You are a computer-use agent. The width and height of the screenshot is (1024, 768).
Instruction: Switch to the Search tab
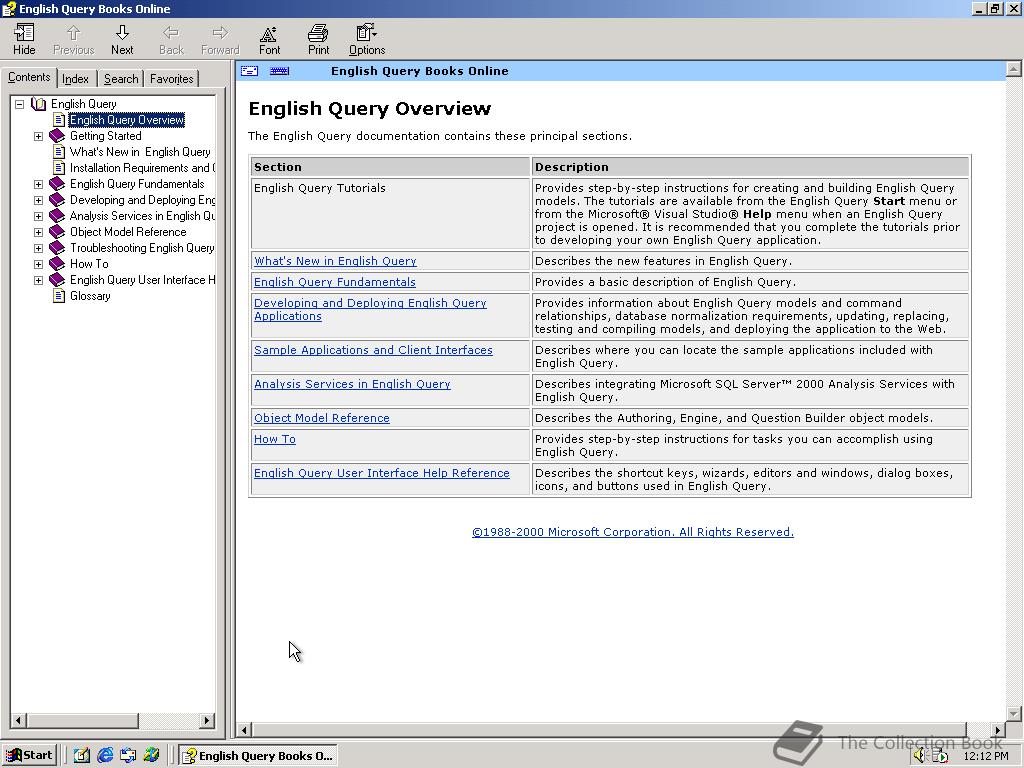click(x=120, y=78)
